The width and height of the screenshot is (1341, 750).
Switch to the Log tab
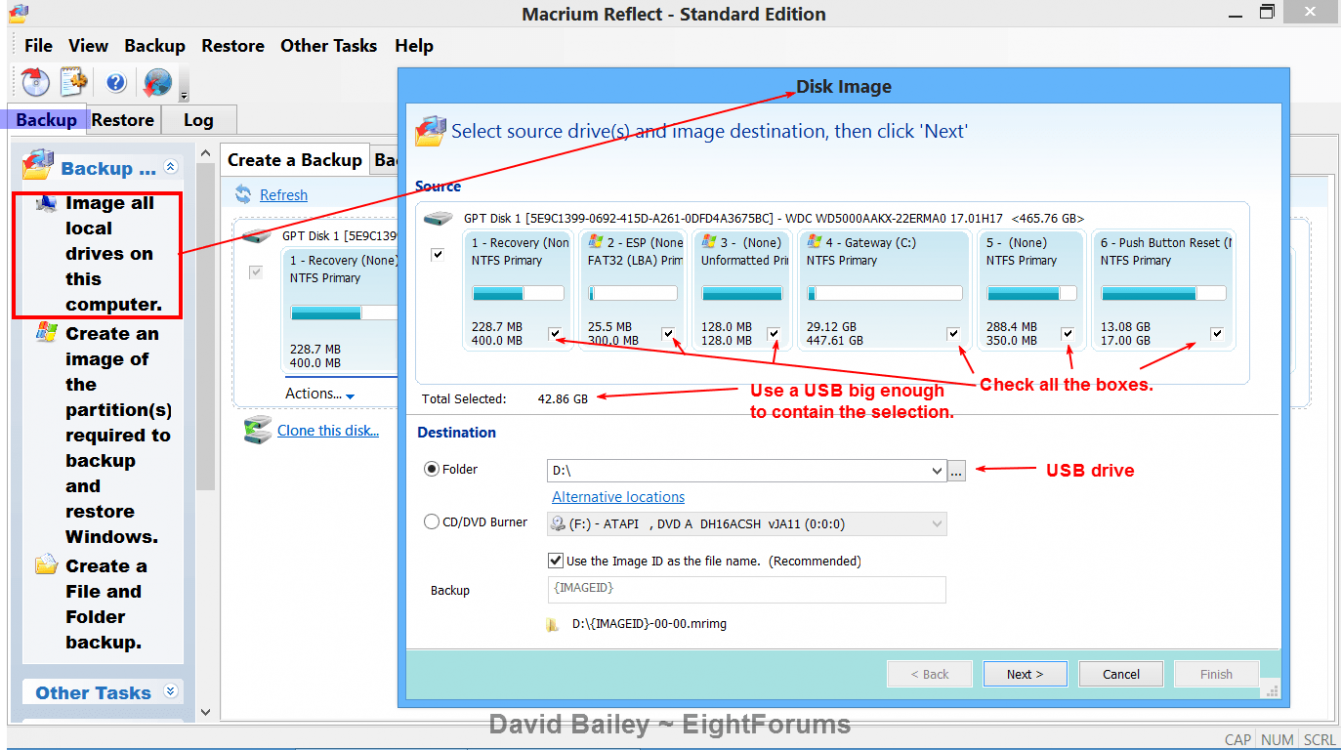pos(198,120)
